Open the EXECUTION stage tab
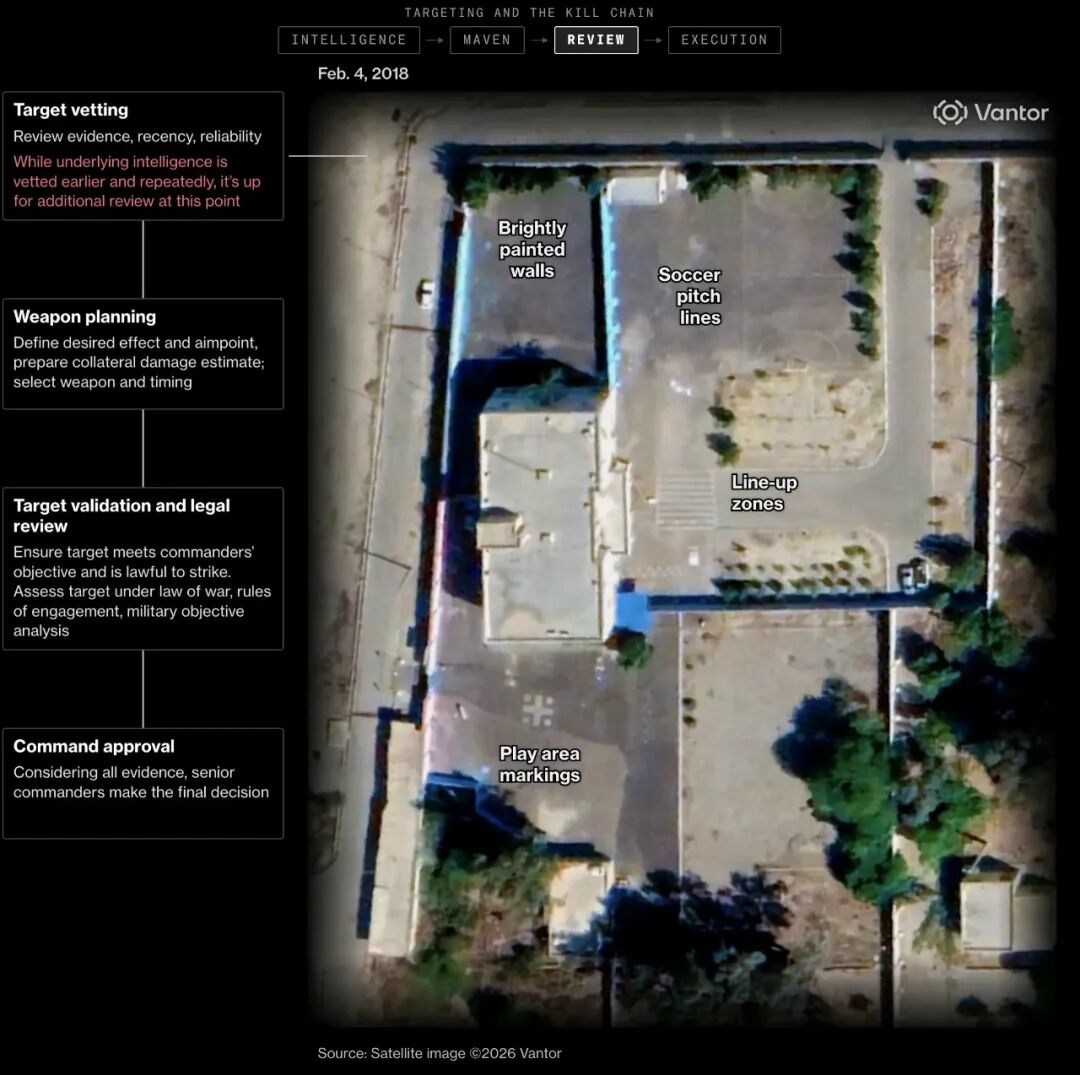 [724, 40]
